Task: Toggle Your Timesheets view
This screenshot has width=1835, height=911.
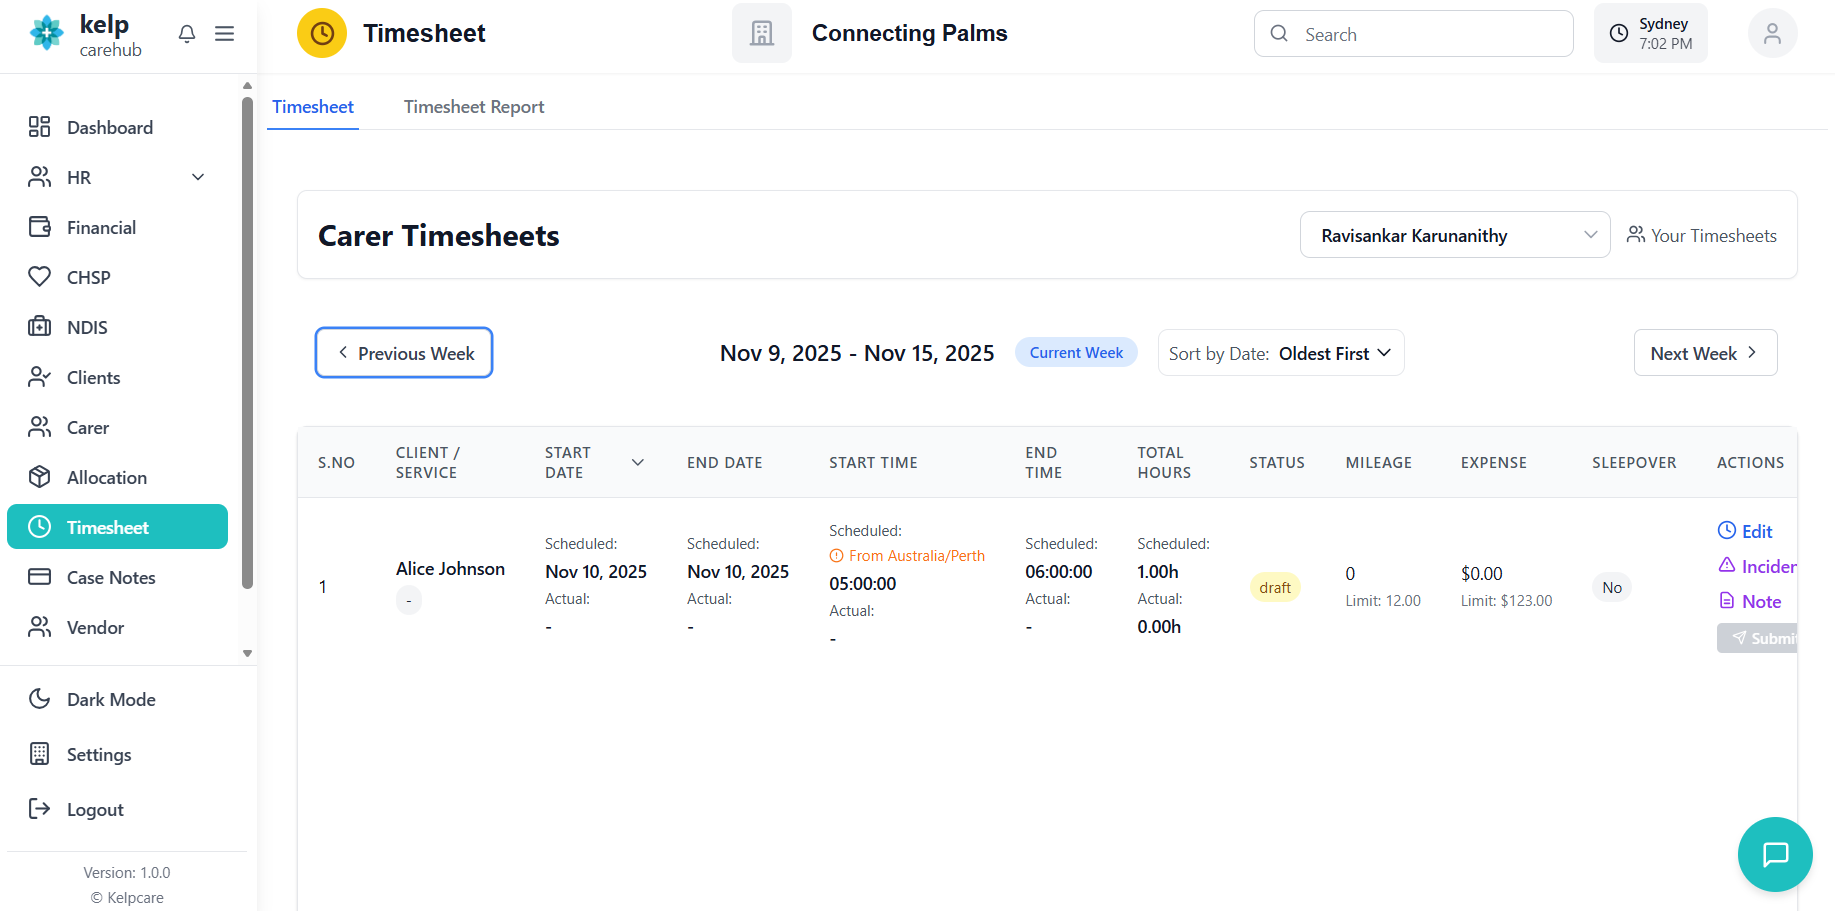Action: pyautogui.click(x=1701, y=236)
